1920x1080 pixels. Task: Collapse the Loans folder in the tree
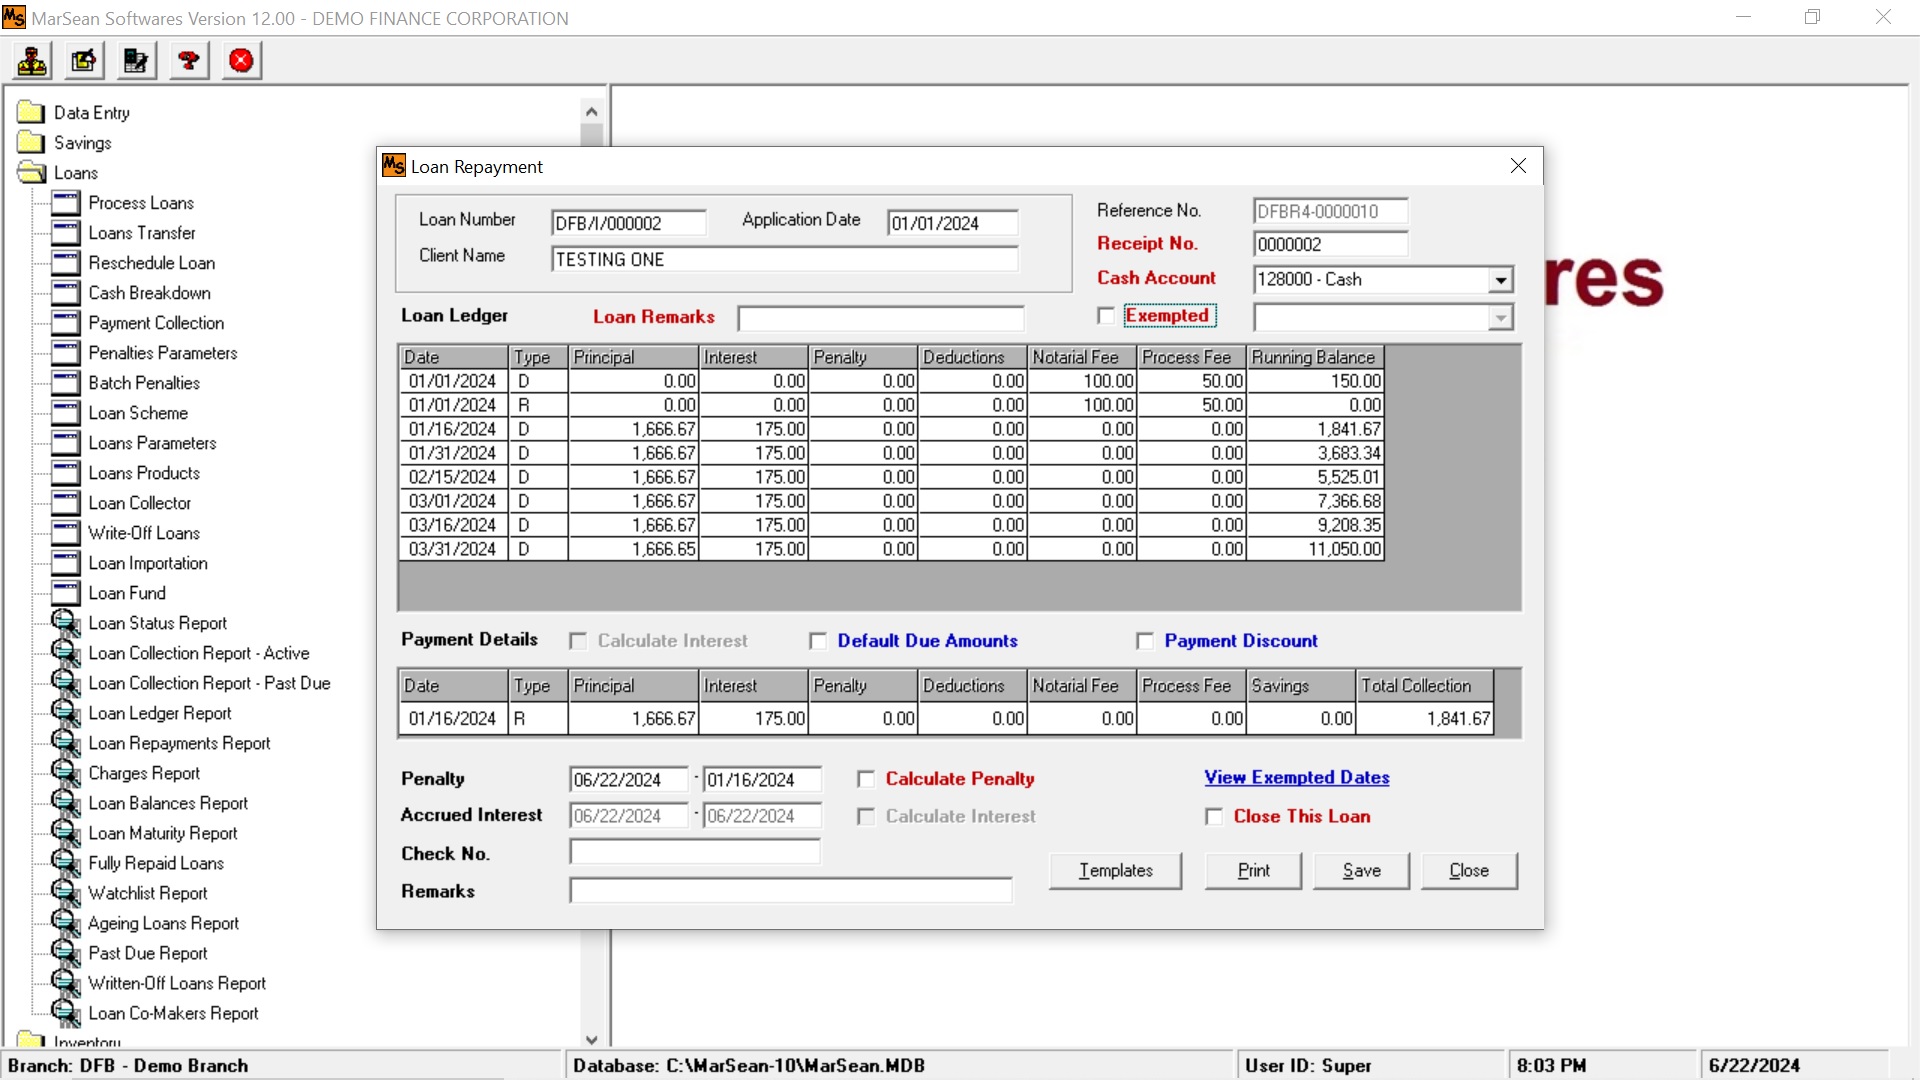point(32,173)
